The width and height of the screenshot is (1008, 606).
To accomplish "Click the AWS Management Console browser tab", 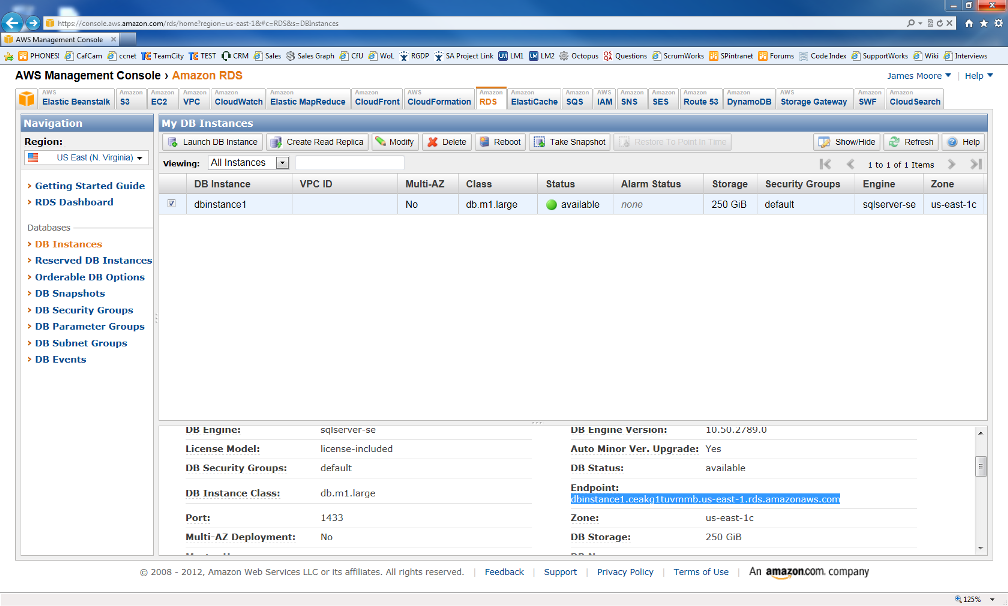I will click(60, 39).
